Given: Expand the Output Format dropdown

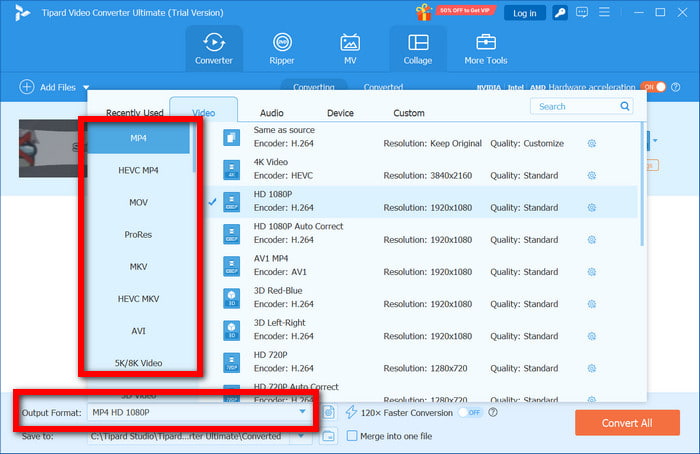Looking at the screenshot, I should pos(302,412).
